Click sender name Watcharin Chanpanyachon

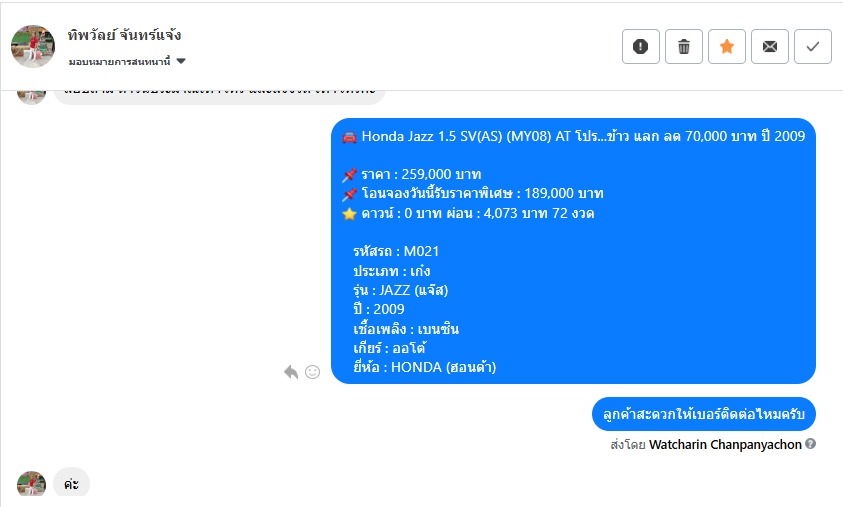(x=725, y=445)
